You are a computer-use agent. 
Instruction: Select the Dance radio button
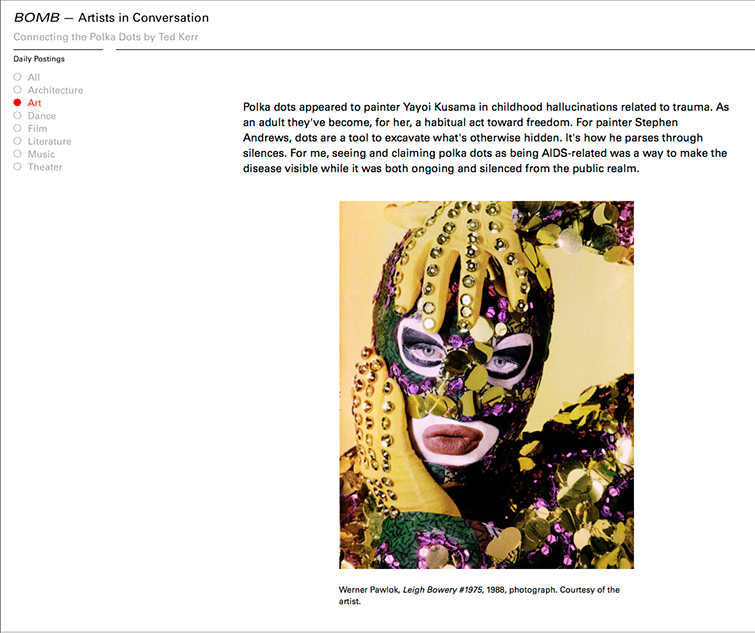pyautogui.click(x=17, y=116)
